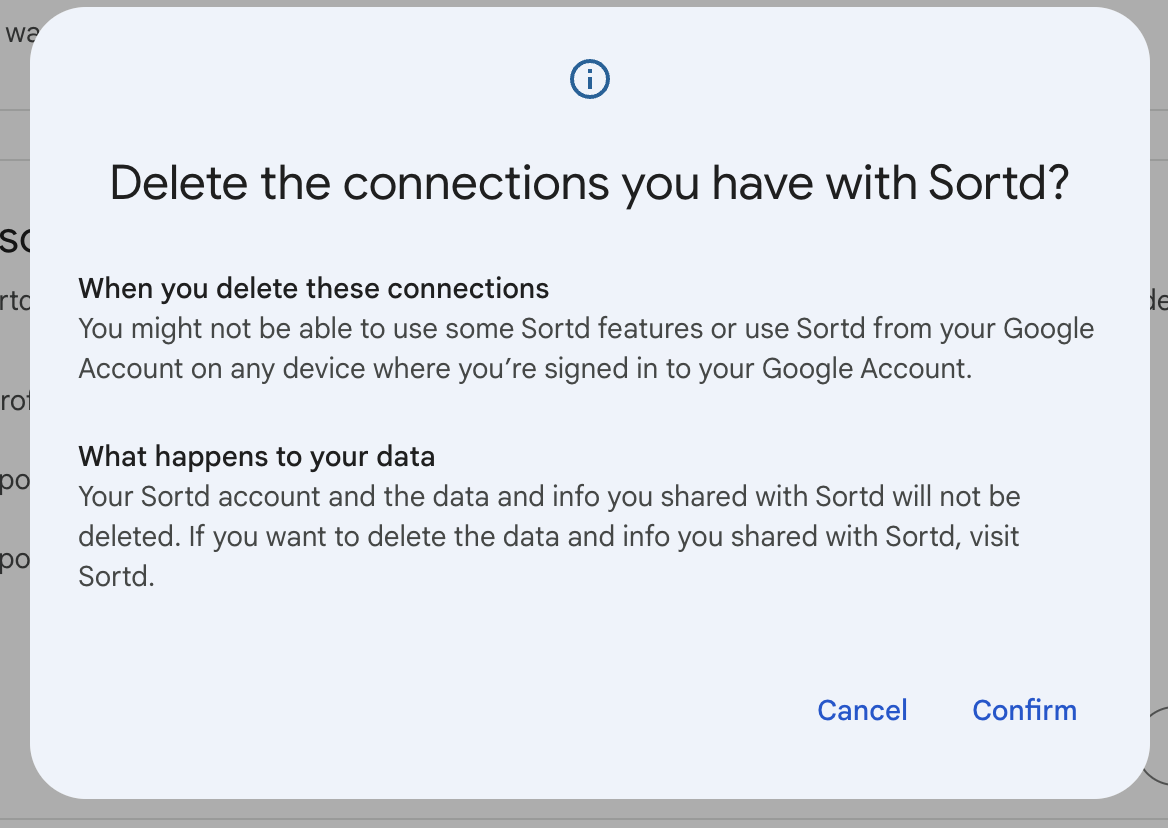The height and width of the screenshot is (828, 1168).
Task: Cancel deleting the Sortd connections
Action: [862, 710]
